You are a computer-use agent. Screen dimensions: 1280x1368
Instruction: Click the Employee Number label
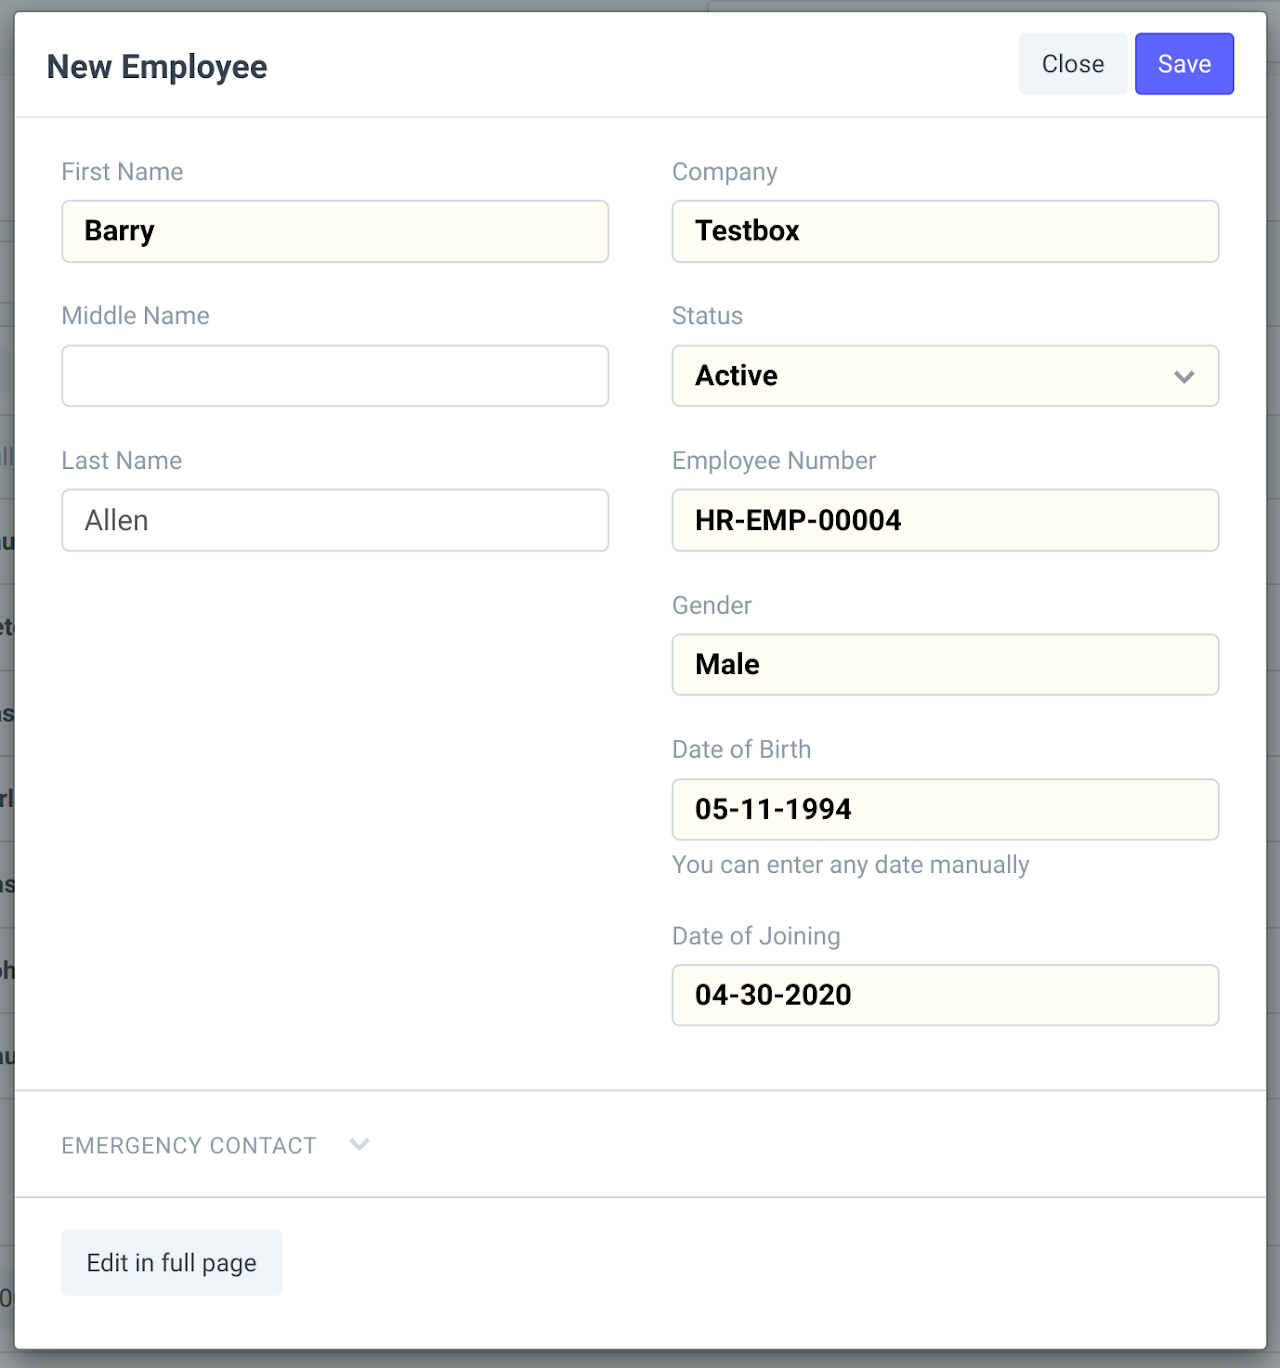(774, 461)
